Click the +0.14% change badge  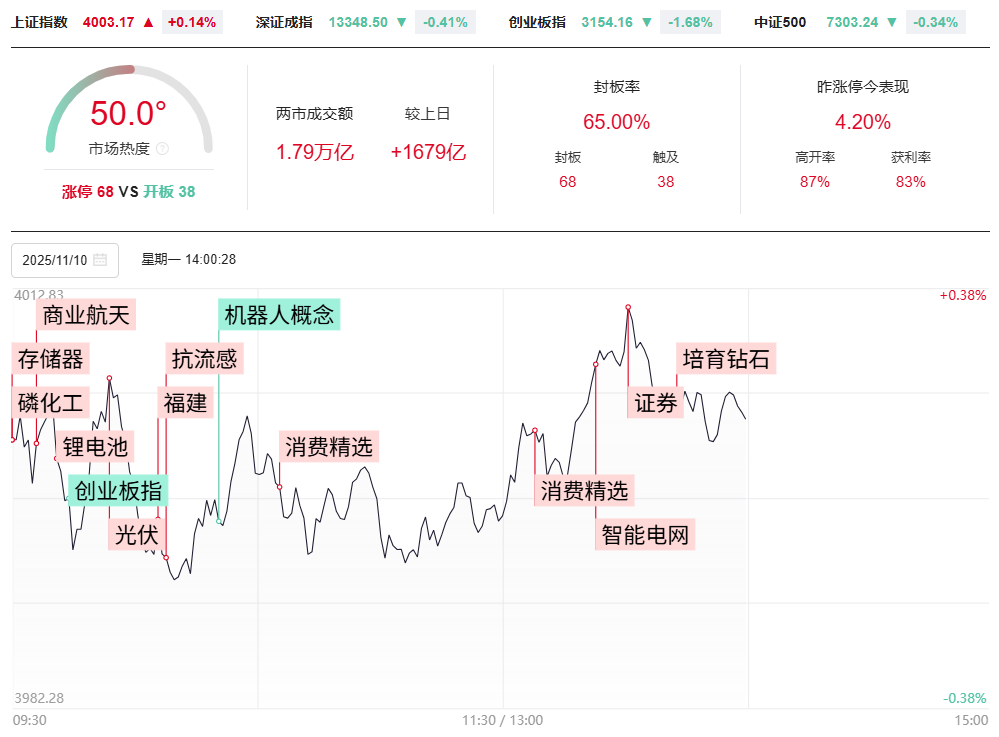(191, 22)
